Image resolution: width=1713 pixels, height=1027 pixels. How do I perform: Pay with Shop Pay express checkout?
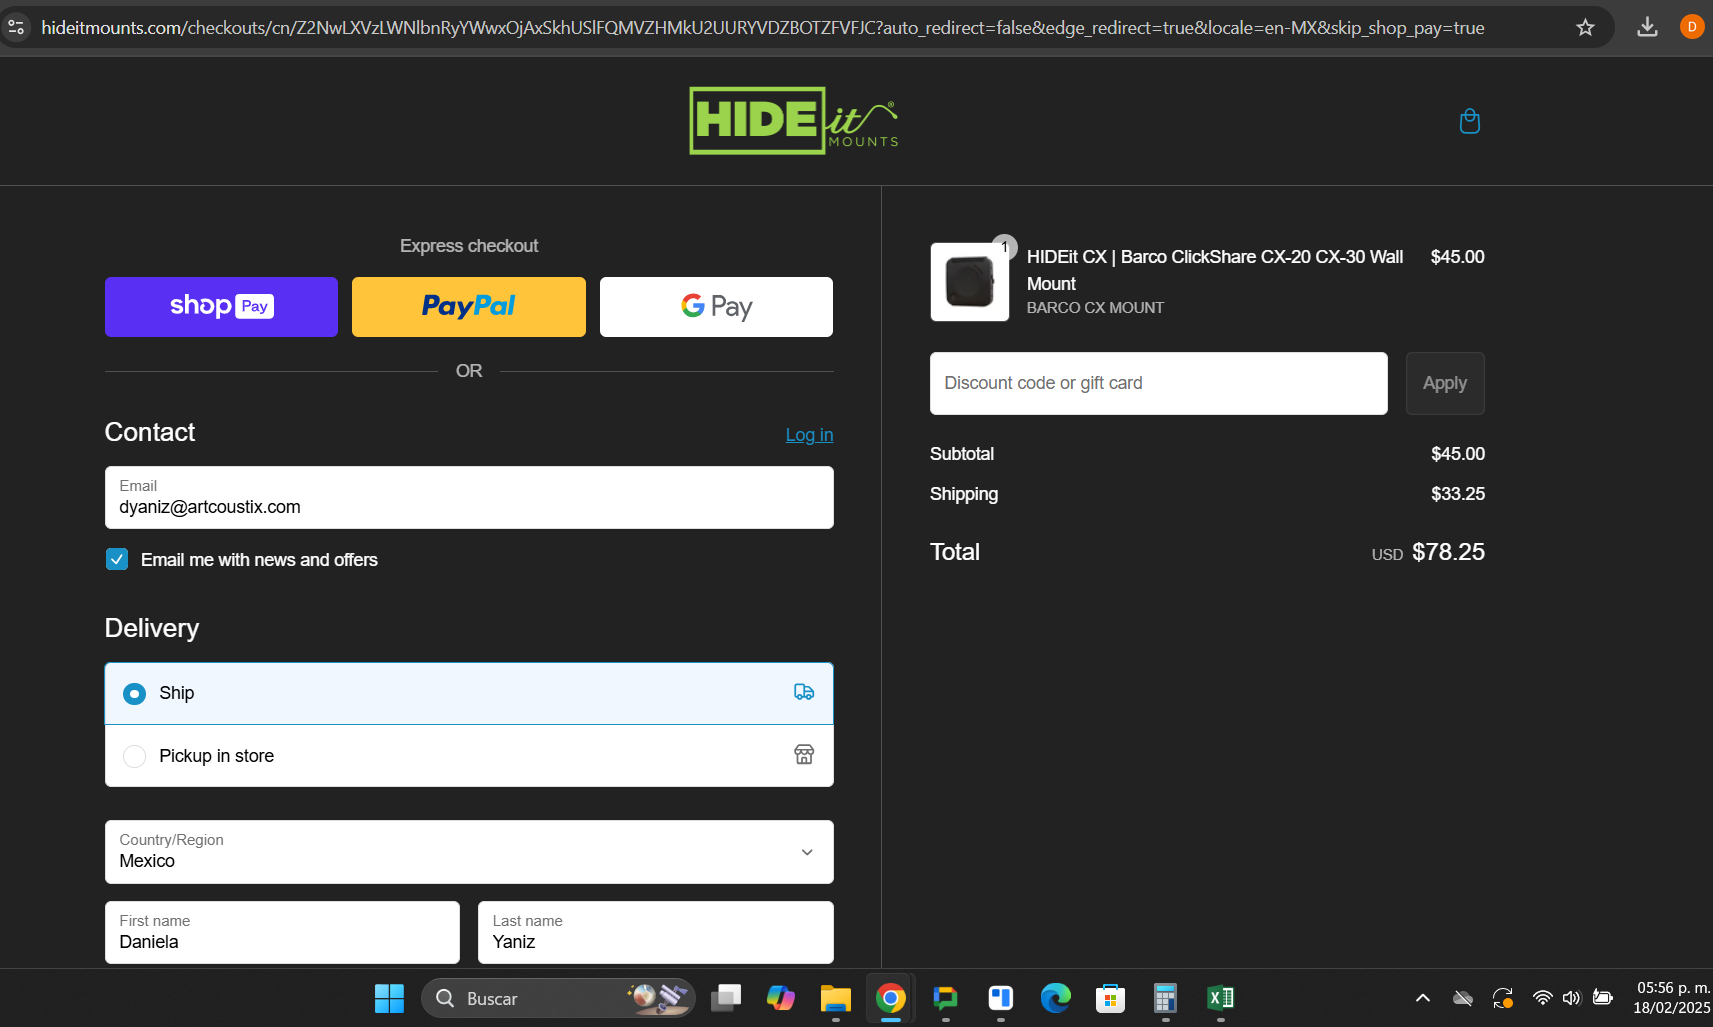coord(221,307)
